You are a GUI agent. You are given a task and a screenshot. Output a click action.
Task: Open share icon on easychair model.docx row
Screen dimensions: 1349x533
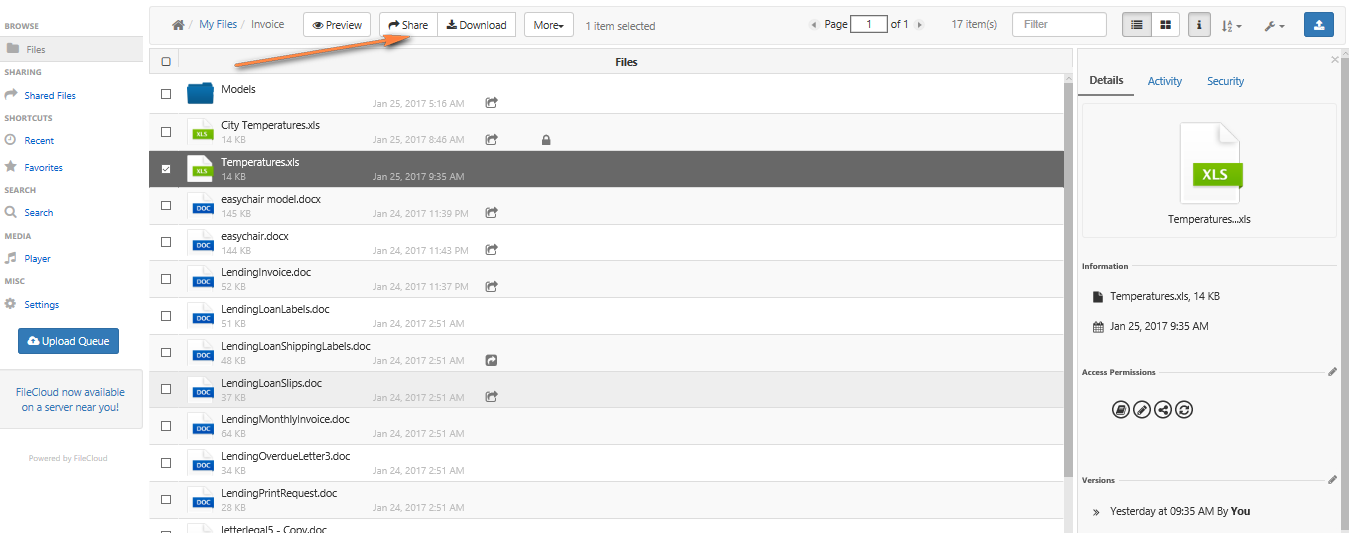492,212
